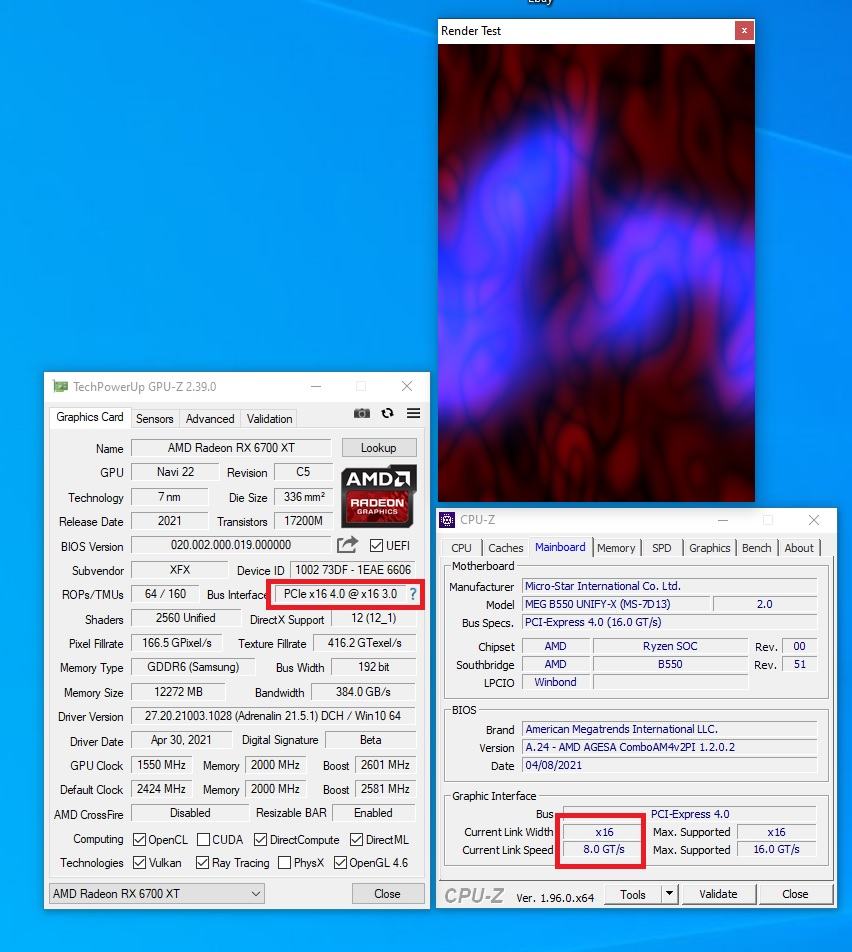The width and height of the screenshot is (852, 952).
Task: Click the Resizable BAR value Enabled
Action: [x=373, y=812]
